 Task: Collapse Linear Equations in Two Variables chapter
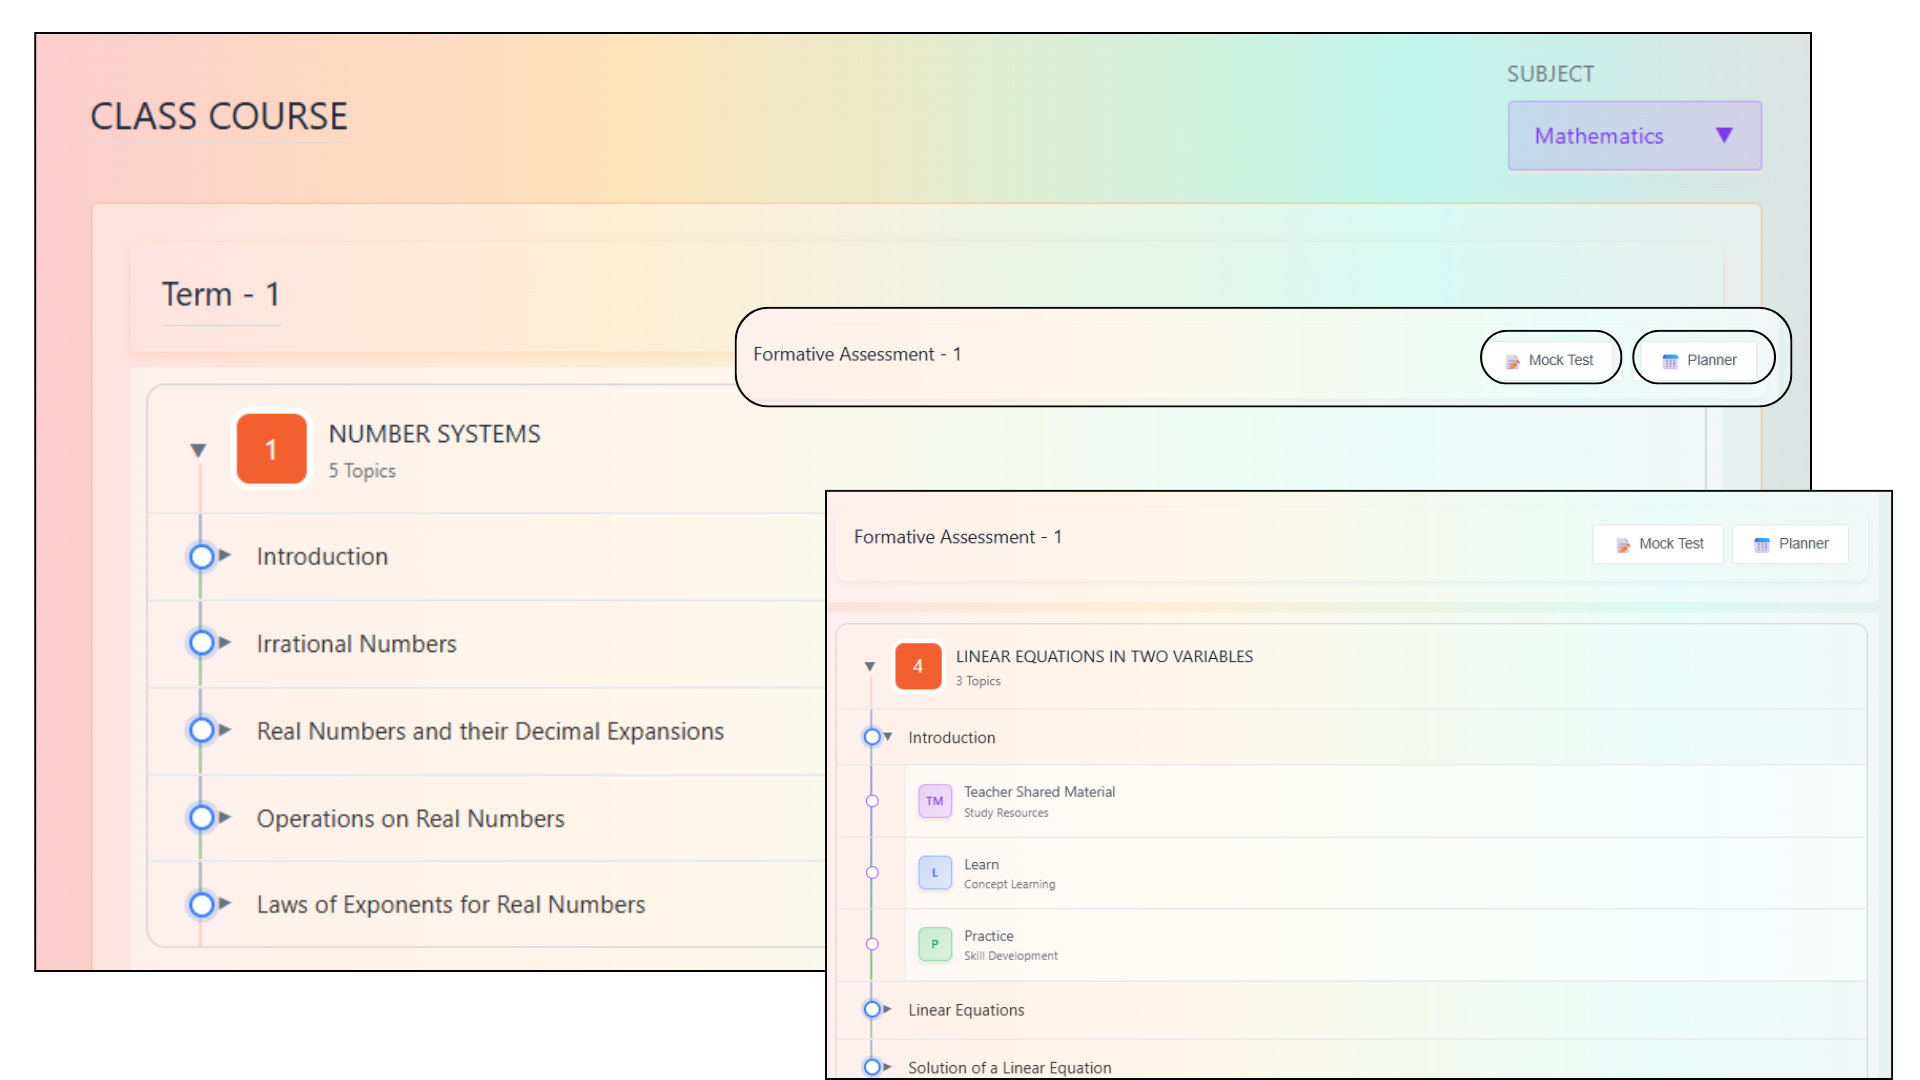(x=870, y=667)
